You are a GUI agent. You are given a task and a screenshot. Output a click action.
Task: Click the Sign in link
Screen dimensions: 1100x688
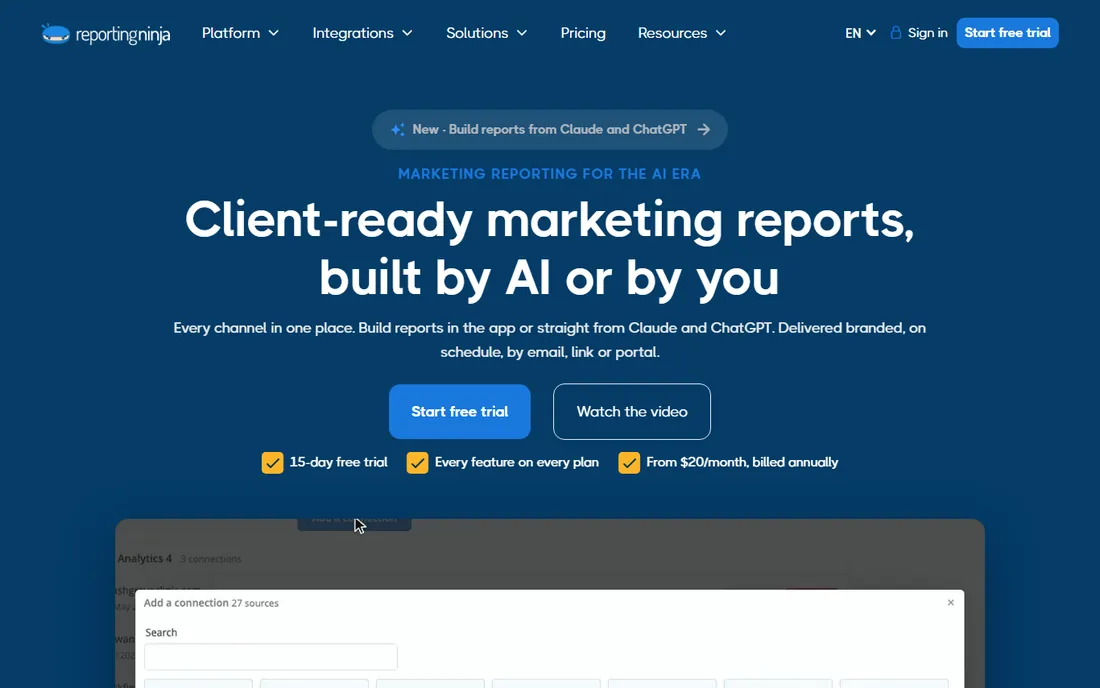[x=927, y=33]
